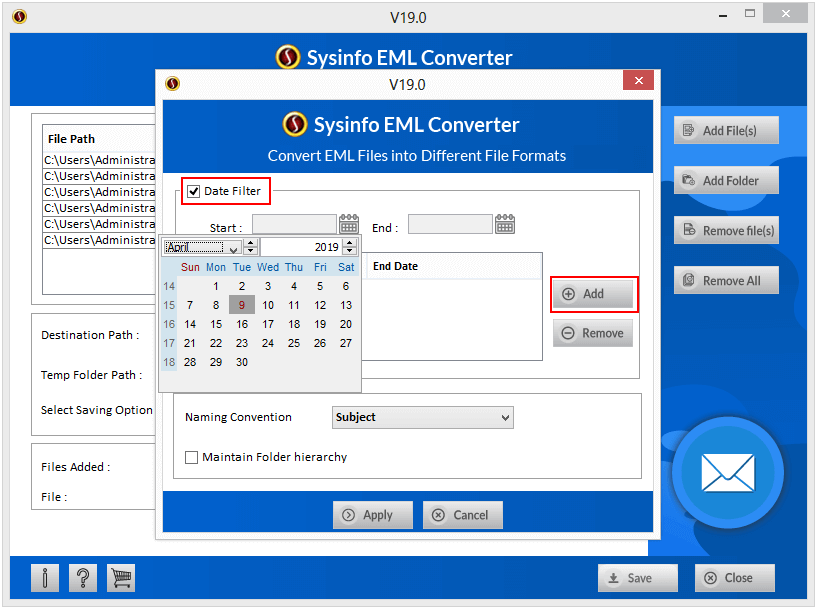Click the End Date column header

[x=452, y=266]
